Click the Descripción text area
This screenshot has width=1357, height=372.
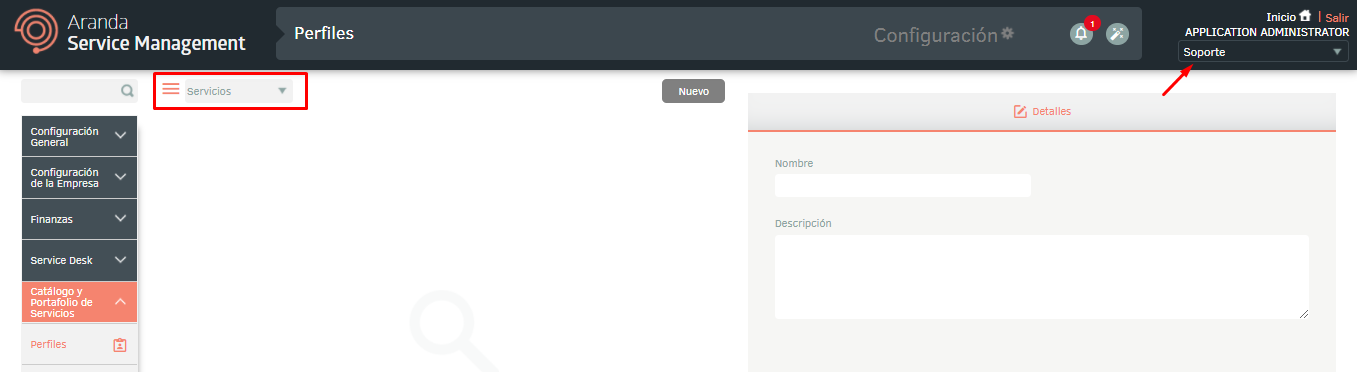click(x=1042, y=277)
